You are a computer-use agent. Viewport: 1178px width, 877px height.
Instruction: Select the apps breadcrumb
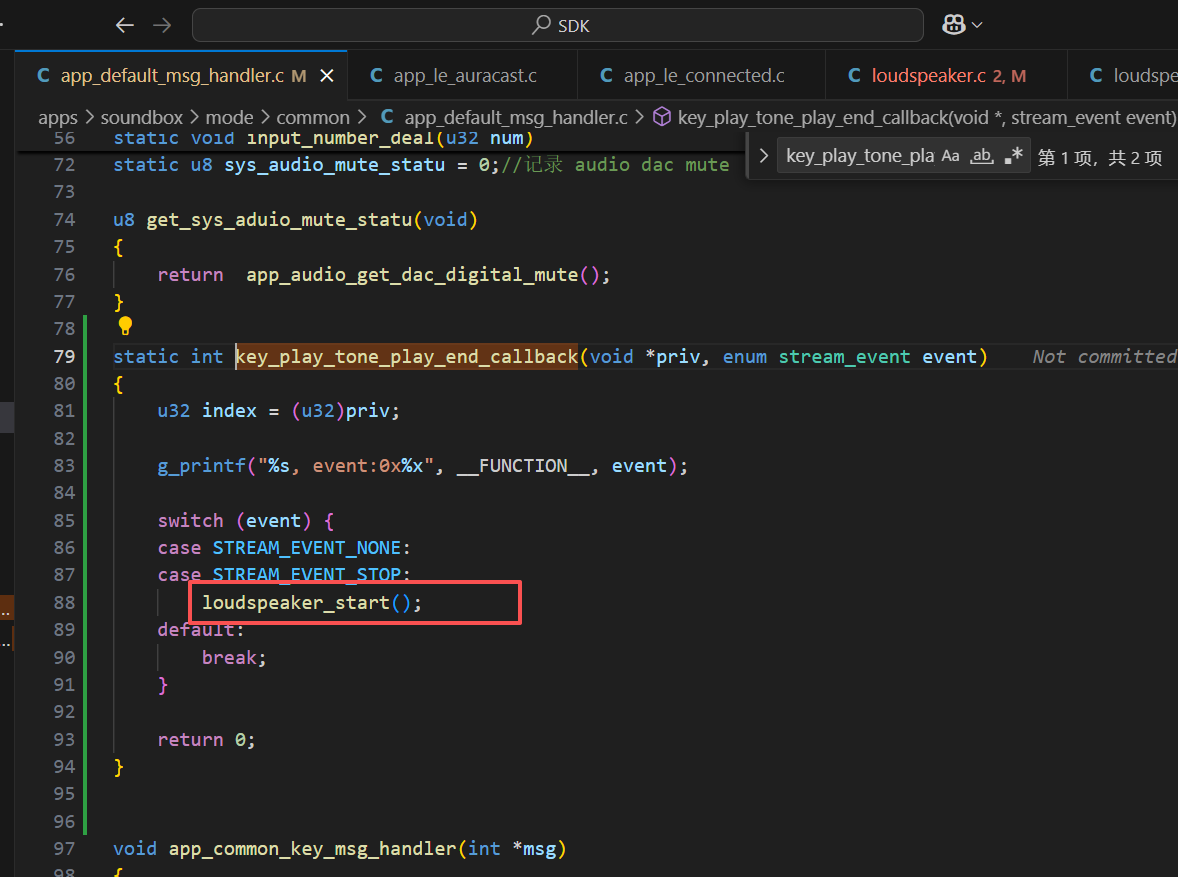coord(58,118)
